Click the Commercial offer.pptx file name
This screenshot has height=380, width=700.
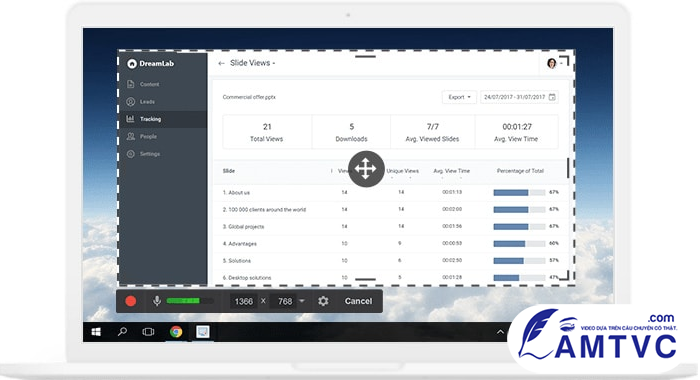(249, 97)
